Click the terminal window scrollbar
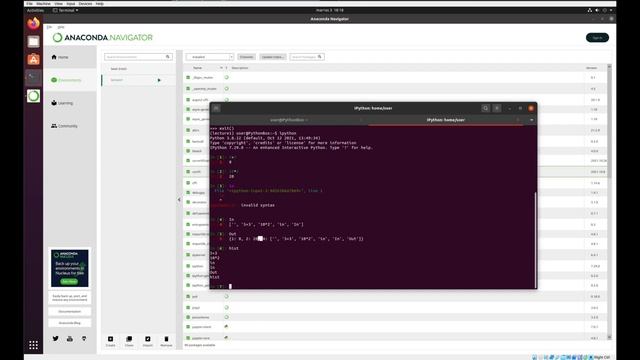The height and width of the screenshot is (360, 640). coord(536,240)
